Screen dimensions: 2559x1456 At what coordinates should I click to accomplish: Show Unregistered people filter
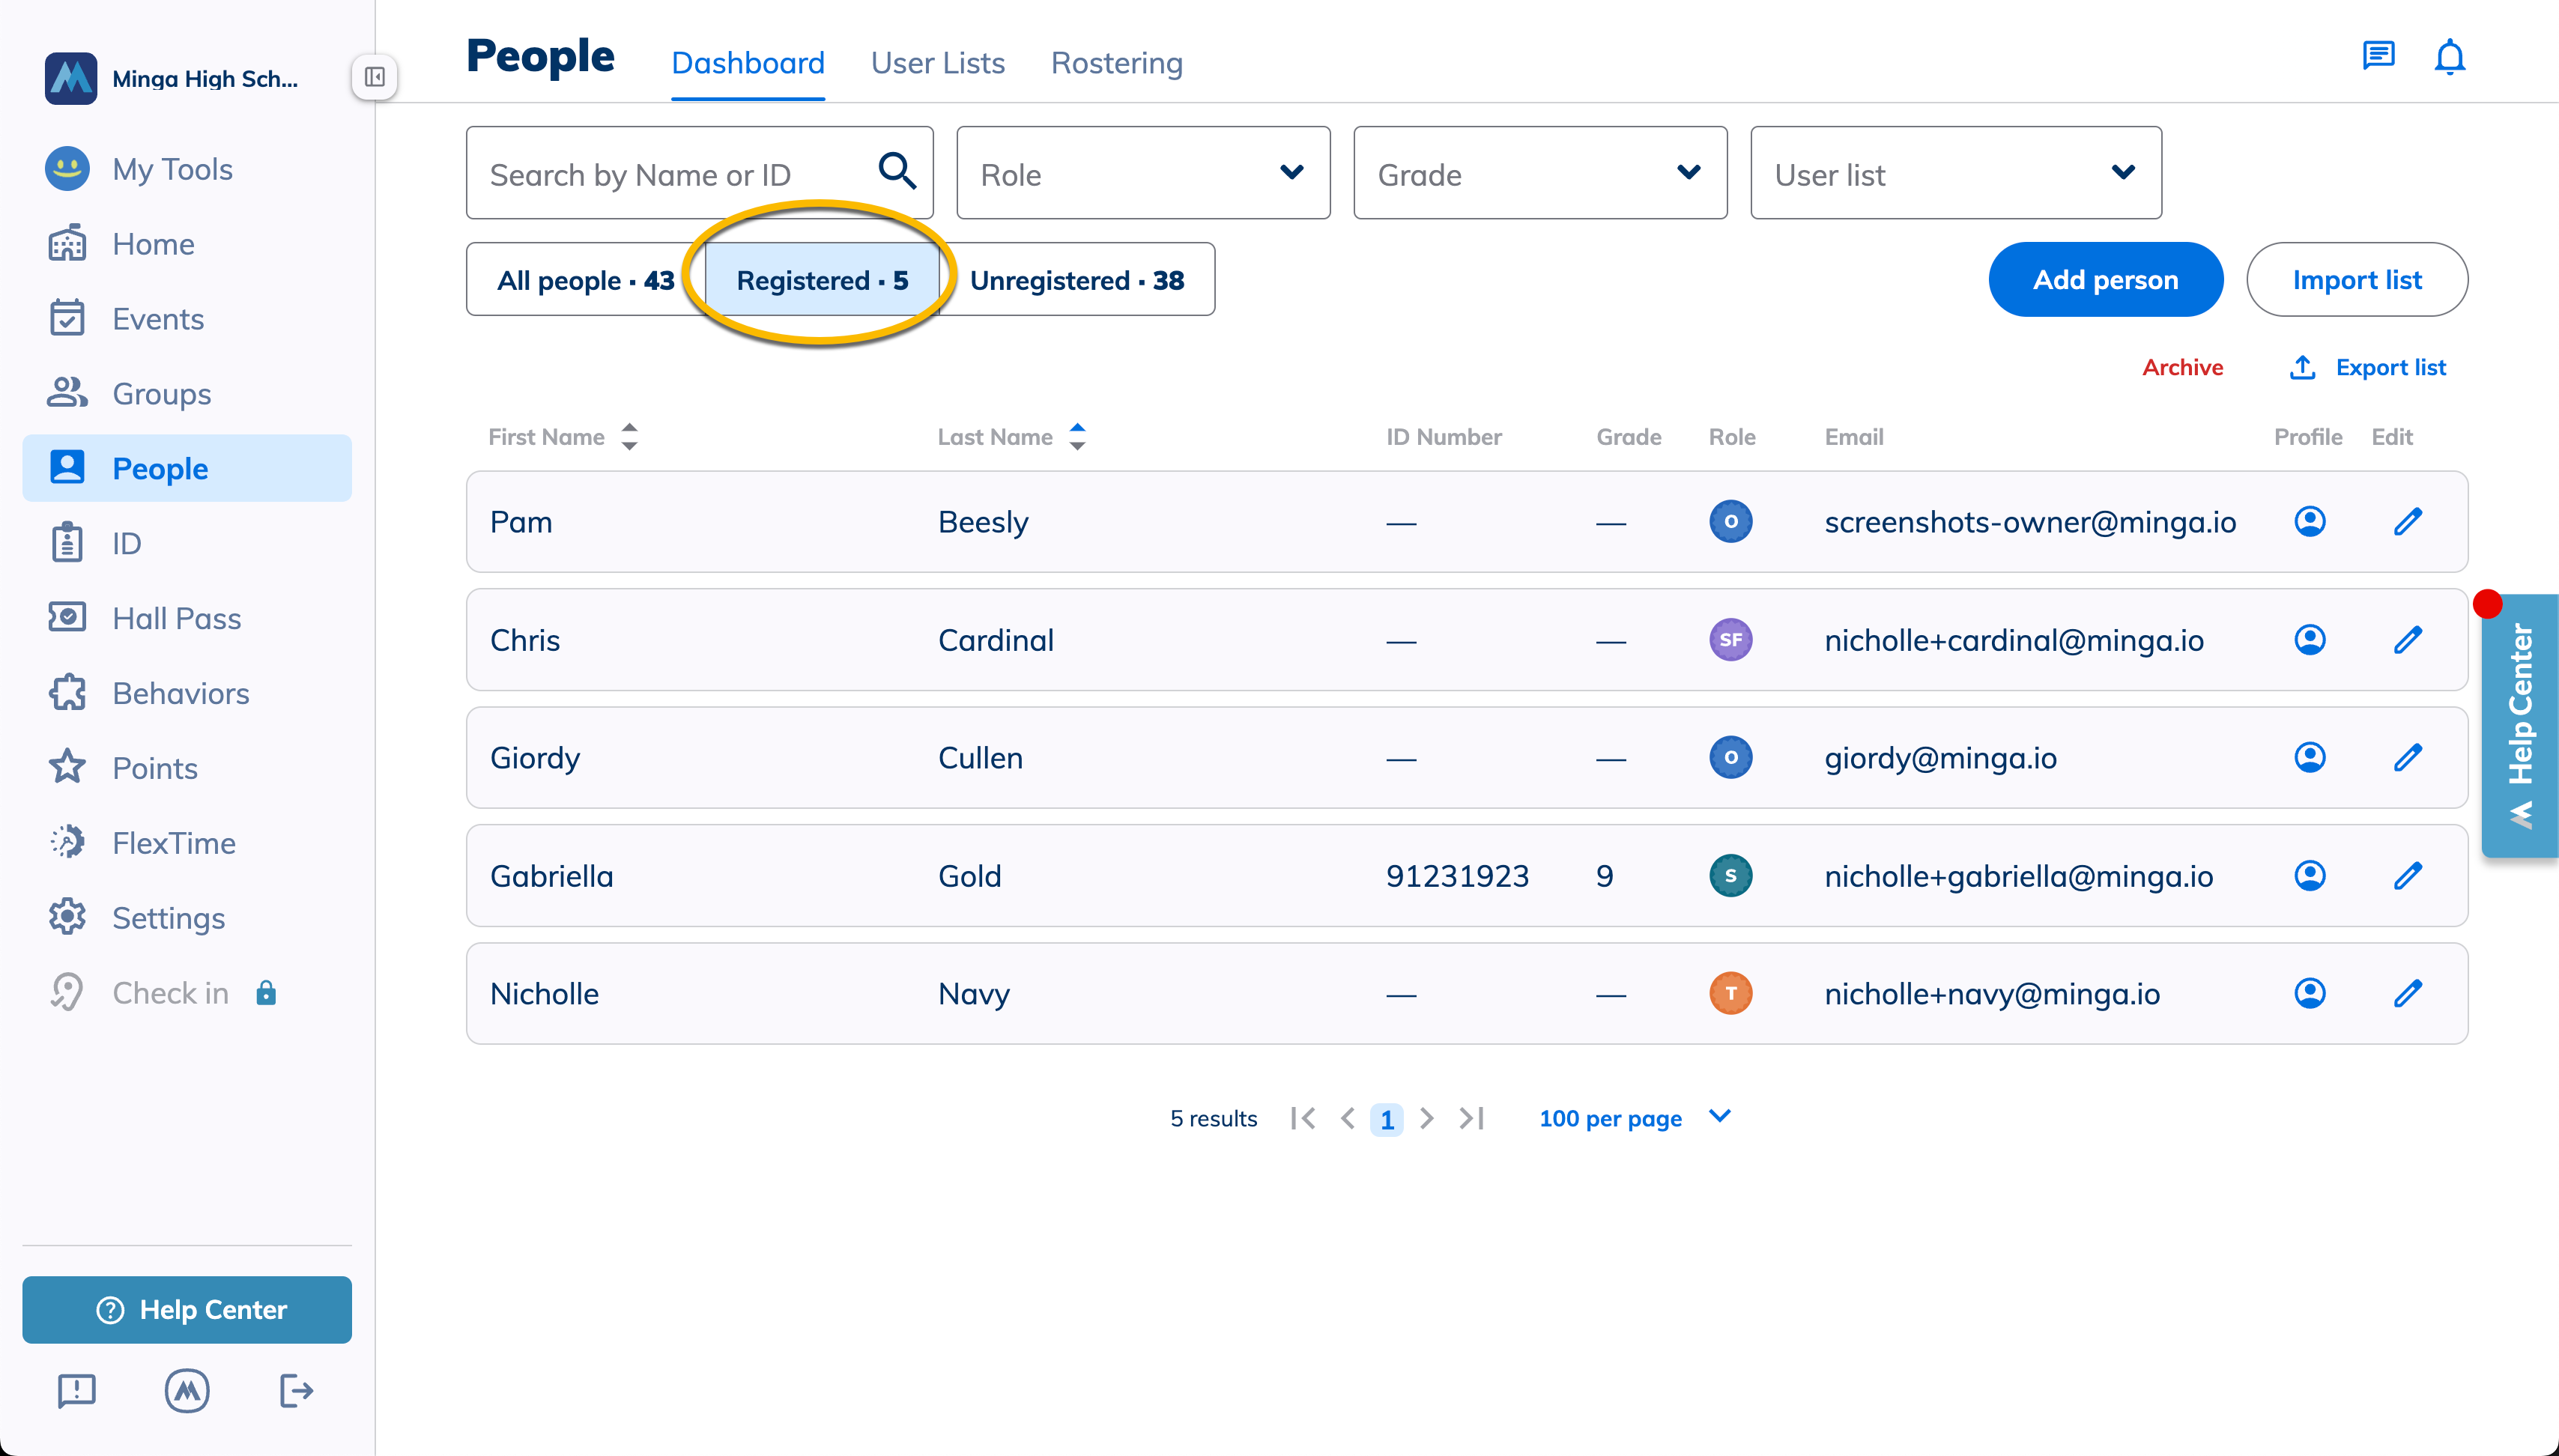[1077, 280]
